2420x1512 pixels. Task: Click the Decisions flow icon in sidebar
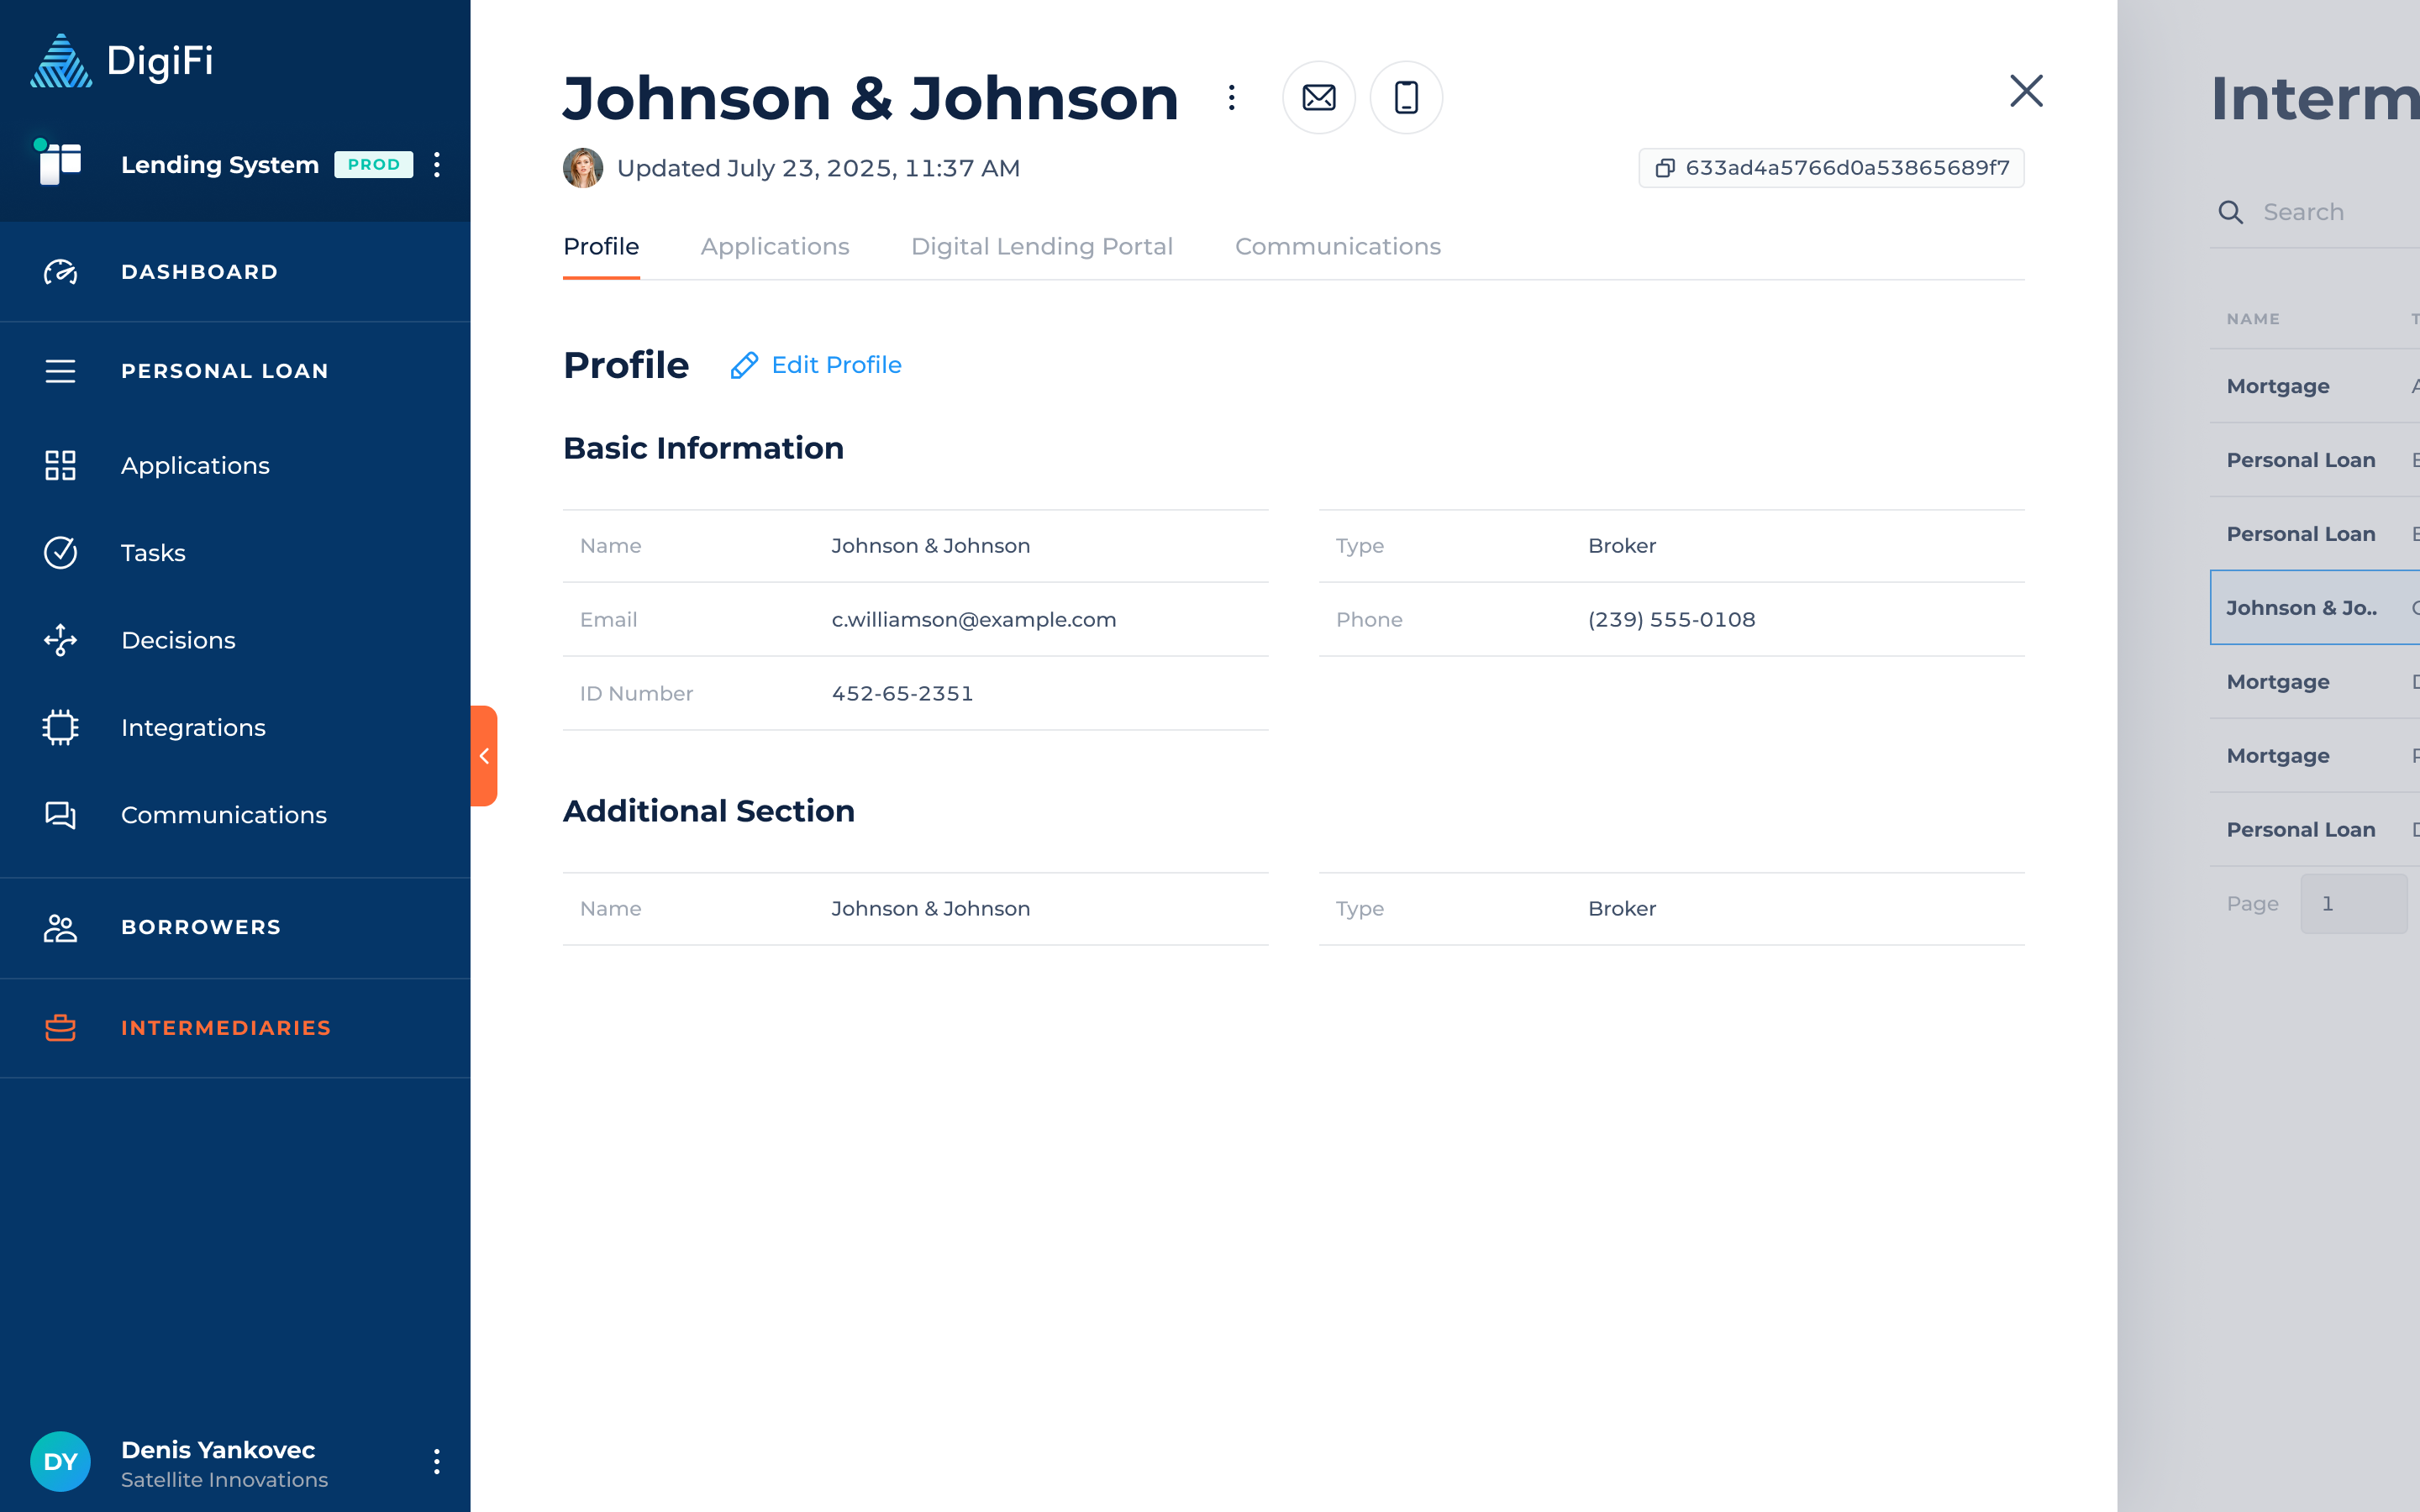tap(60, 640)
